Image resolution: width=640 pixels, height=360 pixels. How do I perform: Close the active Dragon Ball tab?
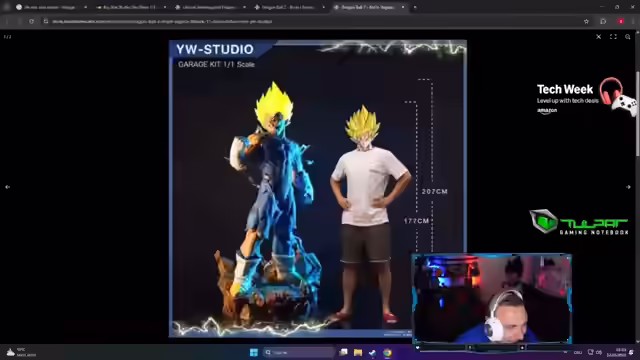(403, 7)
